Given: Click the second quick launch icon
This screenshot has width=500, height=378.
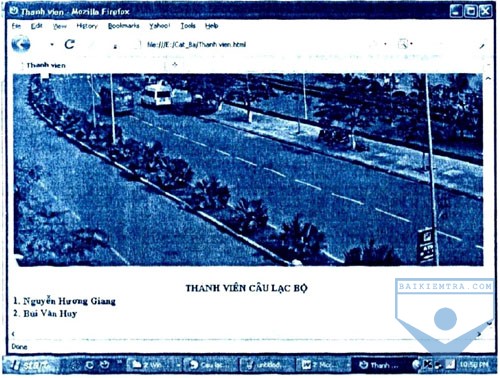Looking at the screenshot, I should (89, 365).
